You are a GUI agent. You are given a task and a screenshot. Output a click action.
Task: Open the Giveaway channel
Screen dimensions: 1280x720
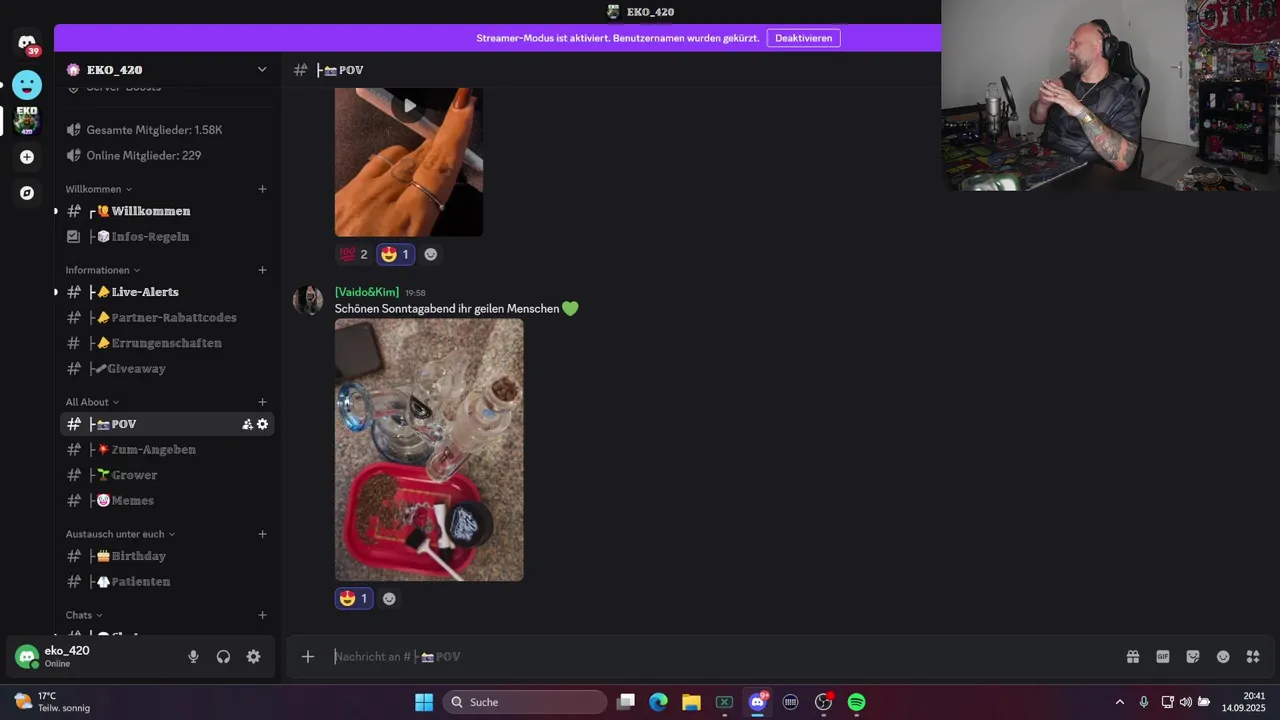coord(167,369)
